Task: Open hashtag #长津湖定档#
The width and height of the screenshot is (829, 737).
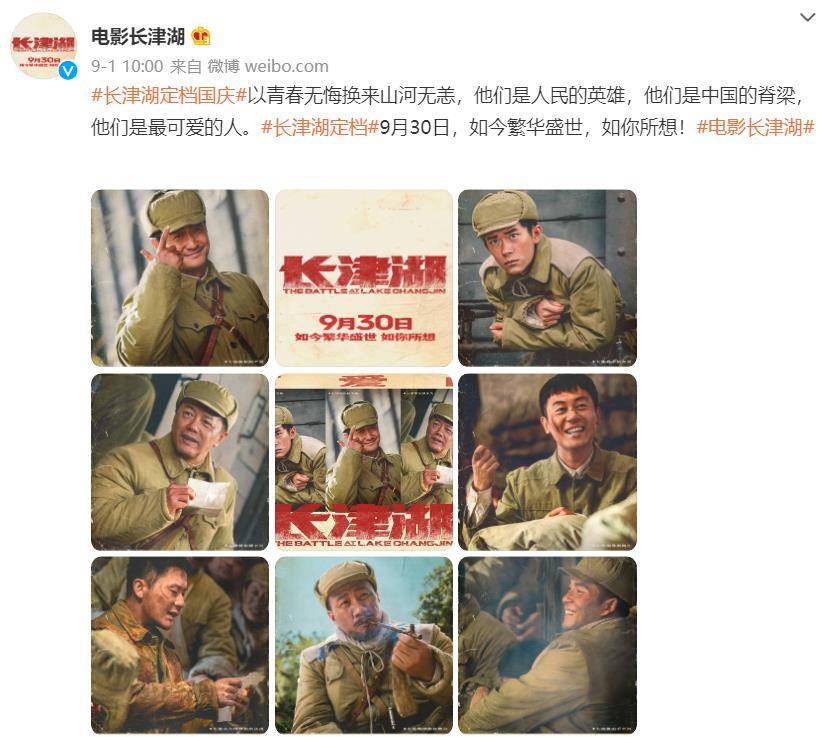Action: [x=320, y=127]
